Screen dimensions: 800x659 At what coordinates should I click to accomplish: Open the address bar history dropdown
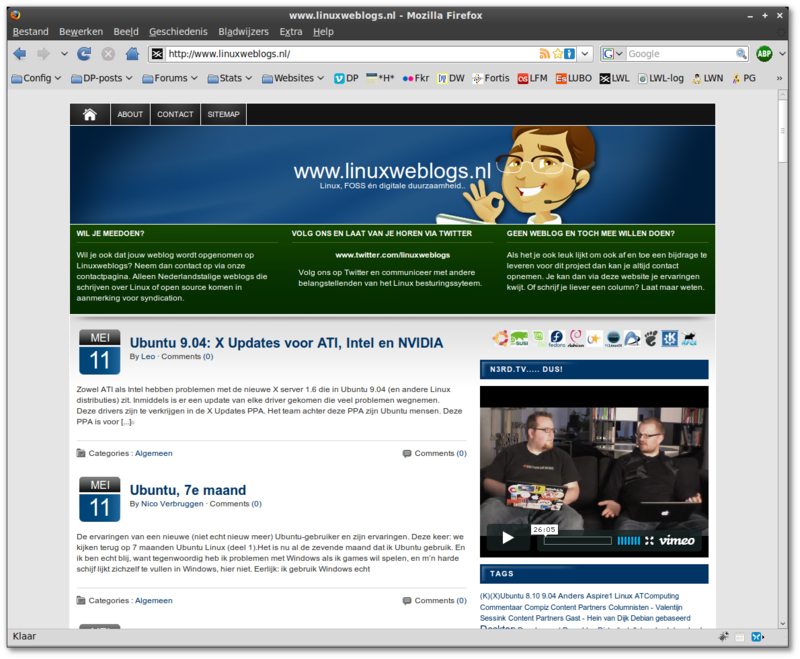tap(585, 54)
